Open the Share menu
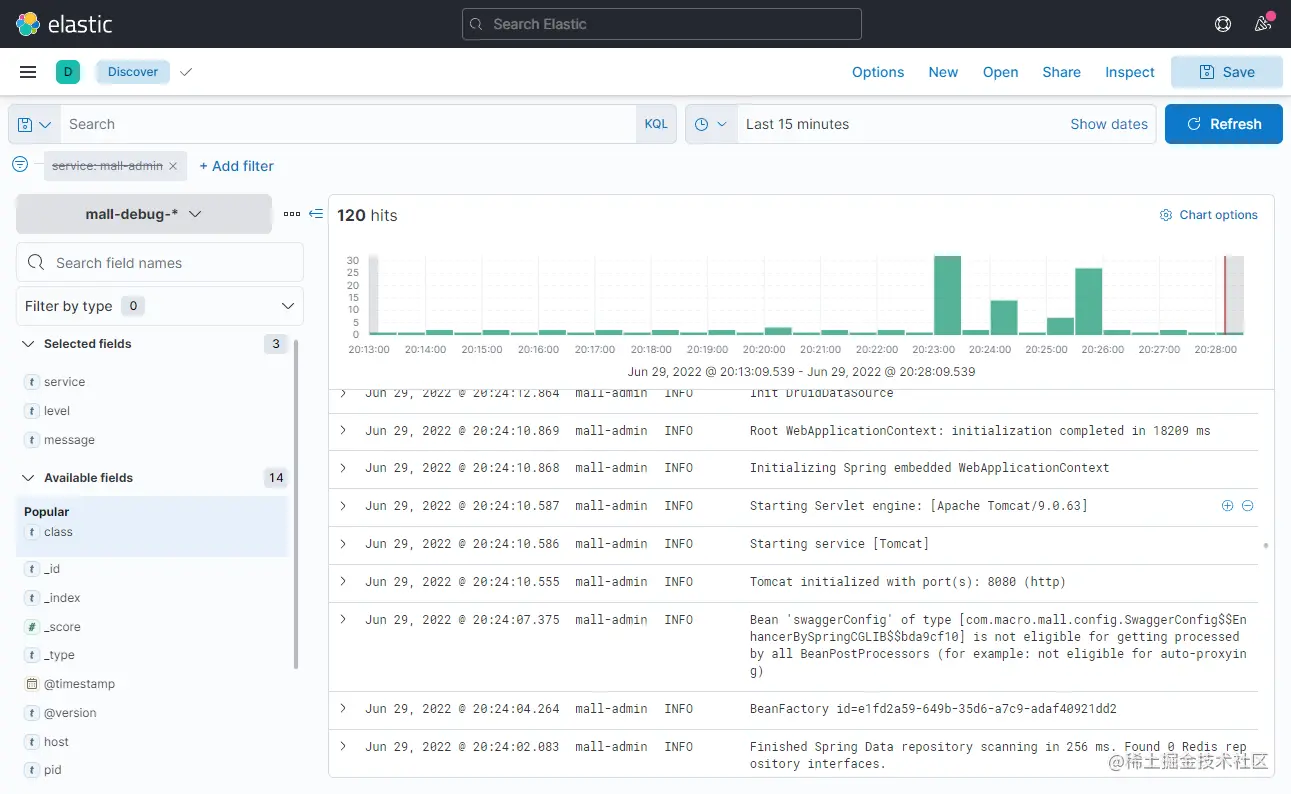The image size is (1291, 794). coord(1061,72)
